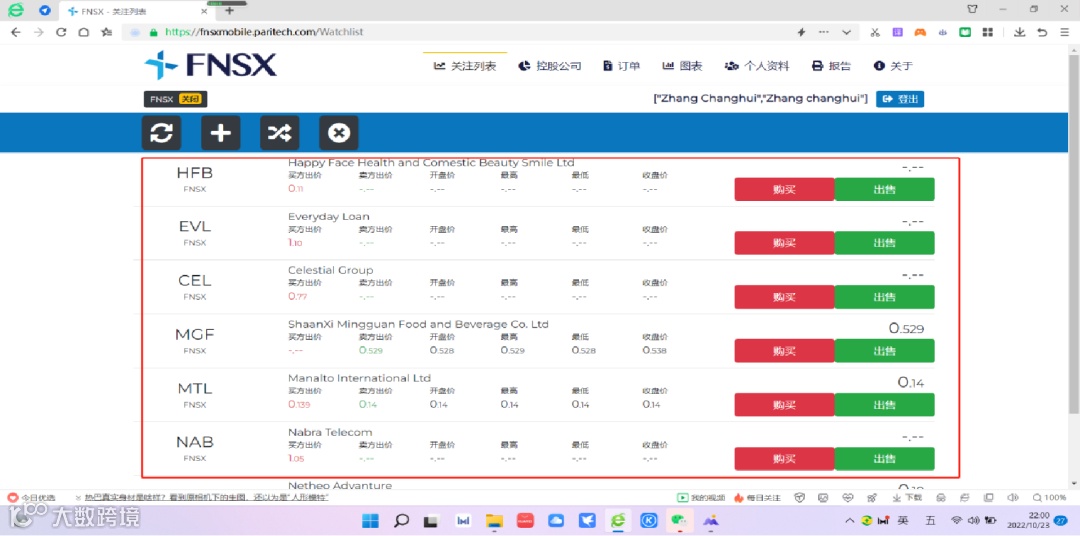Log out with the 登出 button
Image resolution: width=1080 pixels, height=536 pixels.
(900, 99)
